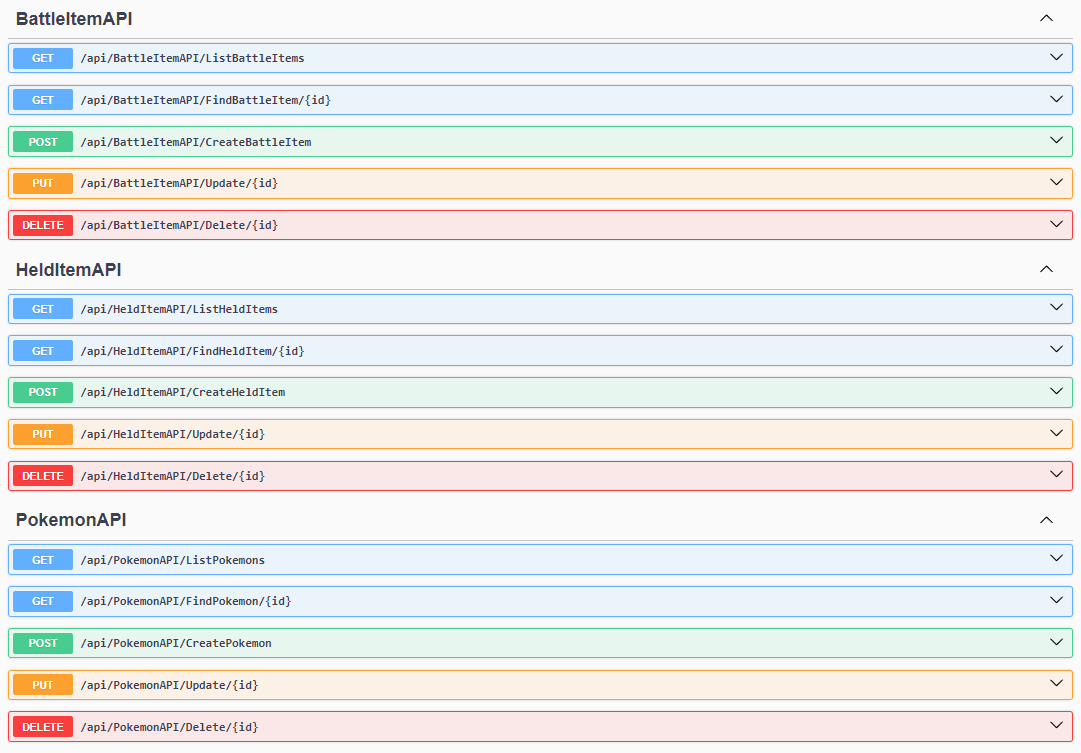
Task: Select the POST badge for CreateBattleItem
Action: [x=41, y=141]
